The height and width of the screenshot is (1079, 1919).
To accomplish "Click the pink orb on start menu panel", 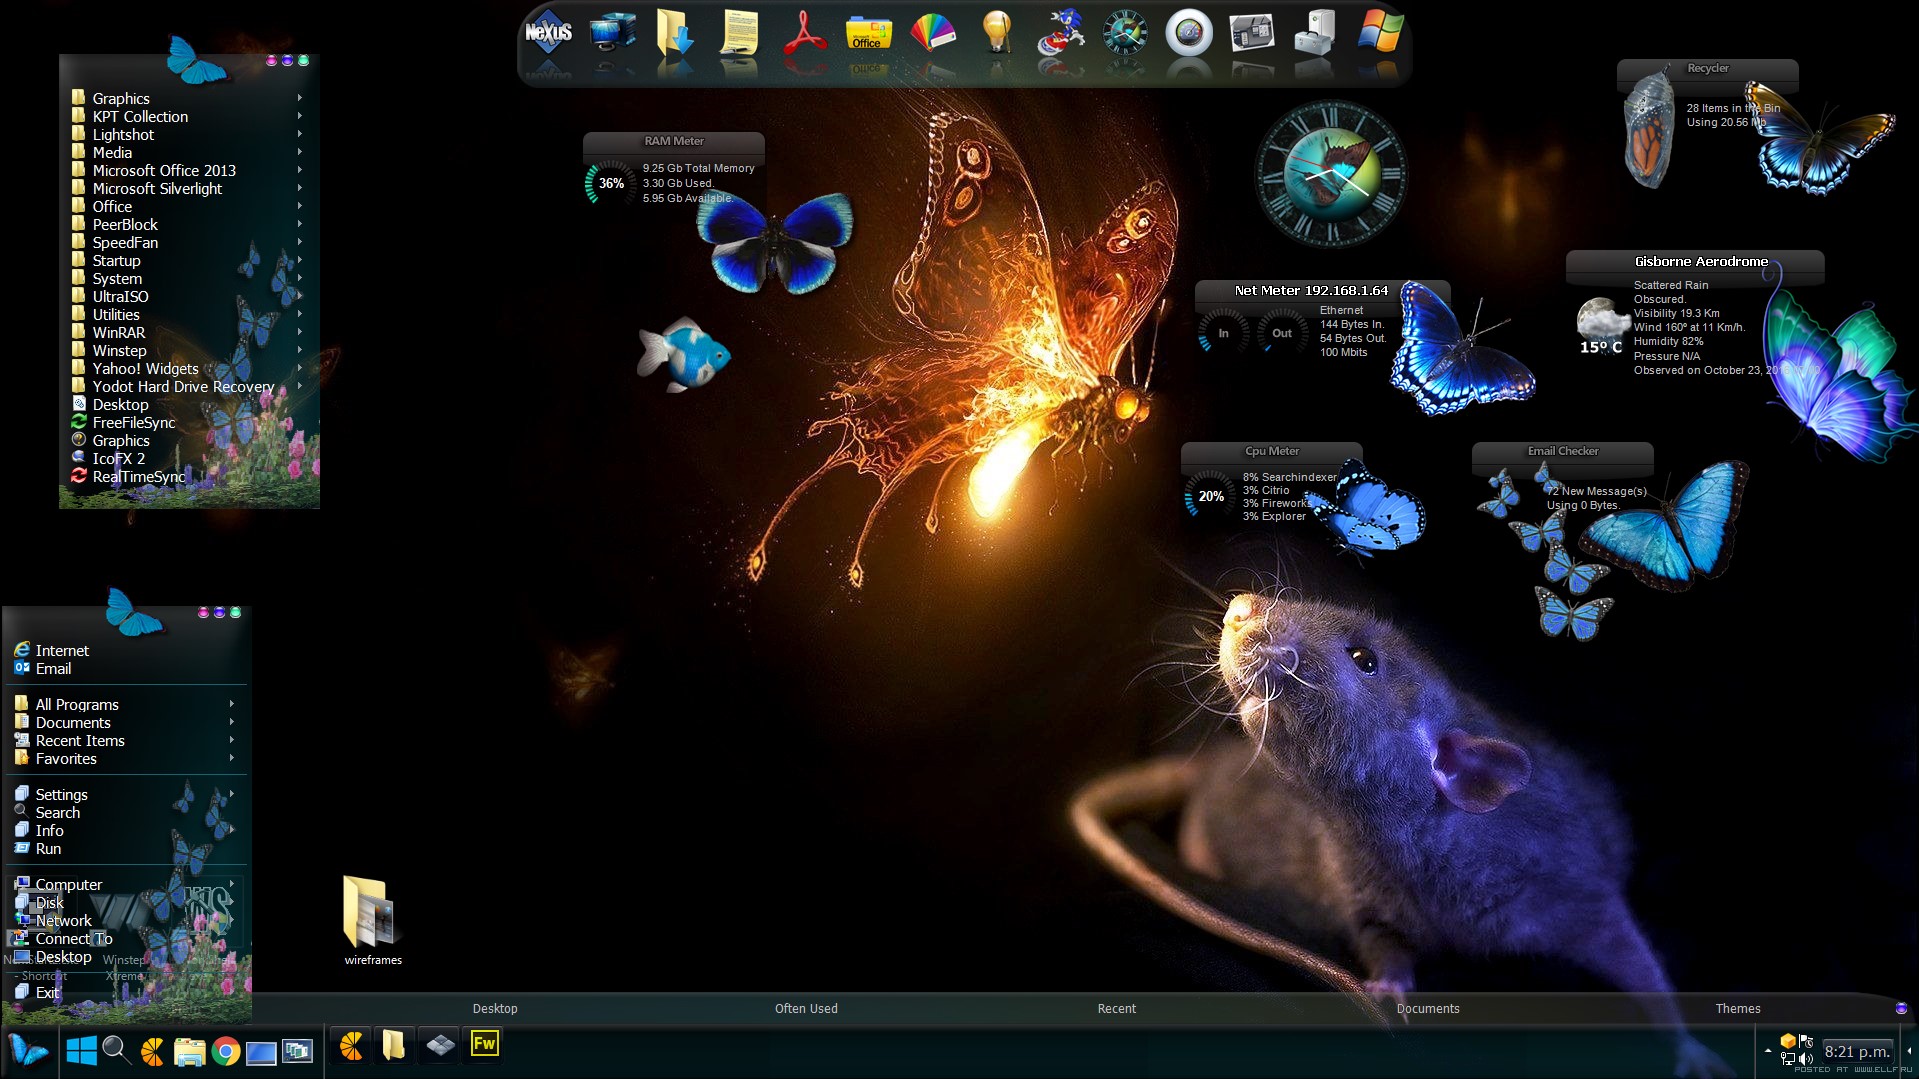I will 204,613.
